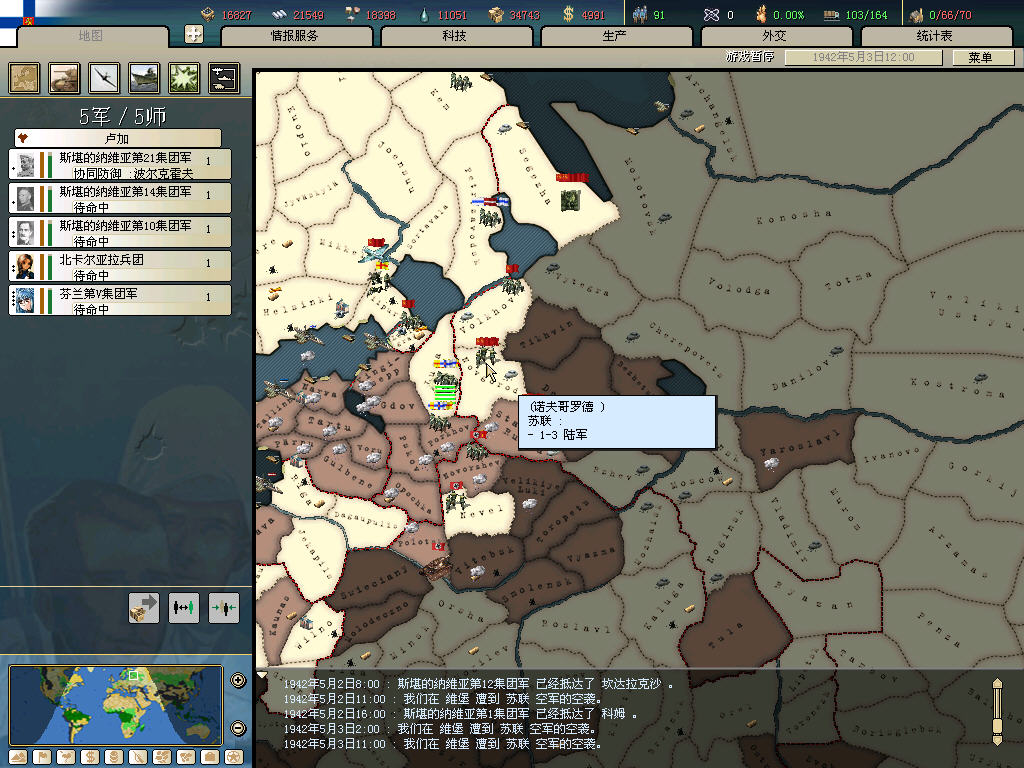Click the send supplies crate arrow icon
This screenshot has width=1024, height=768.
tap(144, 607)
